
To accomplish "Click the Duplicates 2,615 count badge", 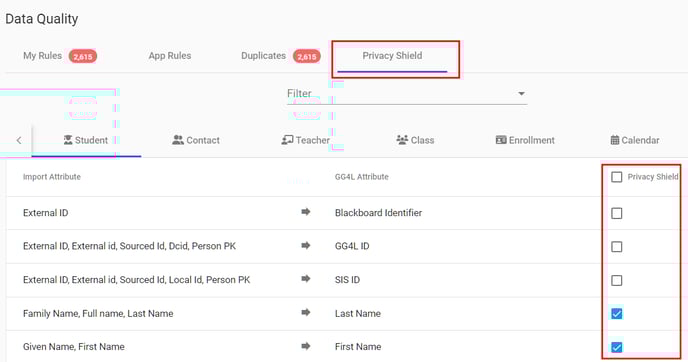I will [x=307, y=56].
